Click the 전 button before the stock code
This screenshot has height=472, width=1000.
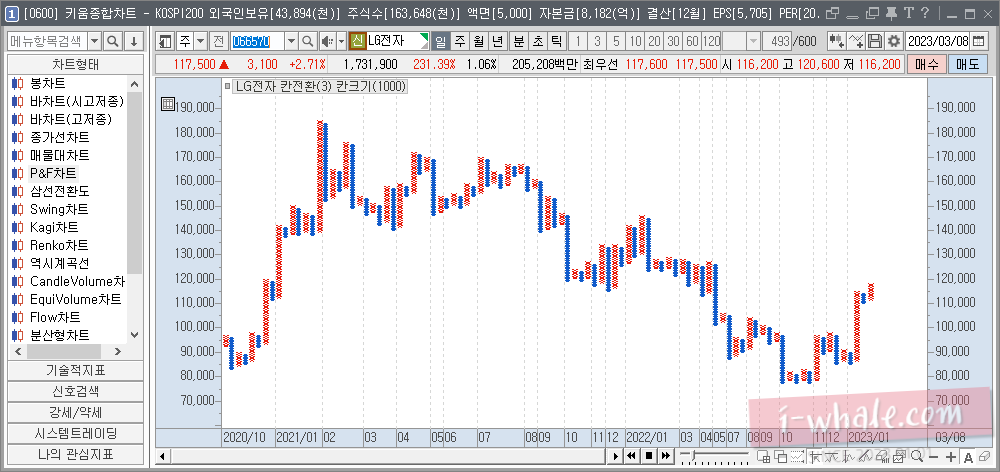click(219, 41)
